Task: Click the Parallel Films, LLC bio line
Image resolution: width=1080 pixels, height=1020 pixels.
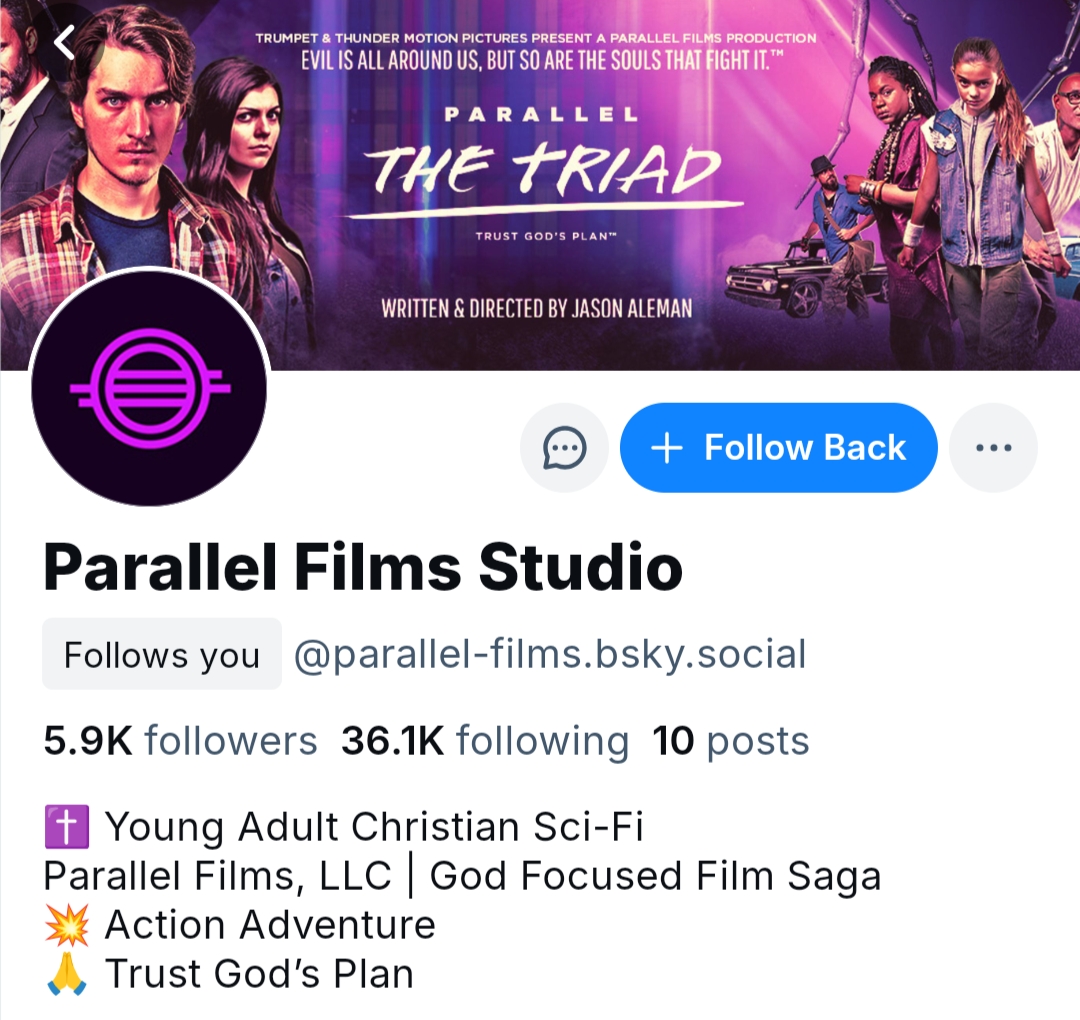Action: point(462,876)
